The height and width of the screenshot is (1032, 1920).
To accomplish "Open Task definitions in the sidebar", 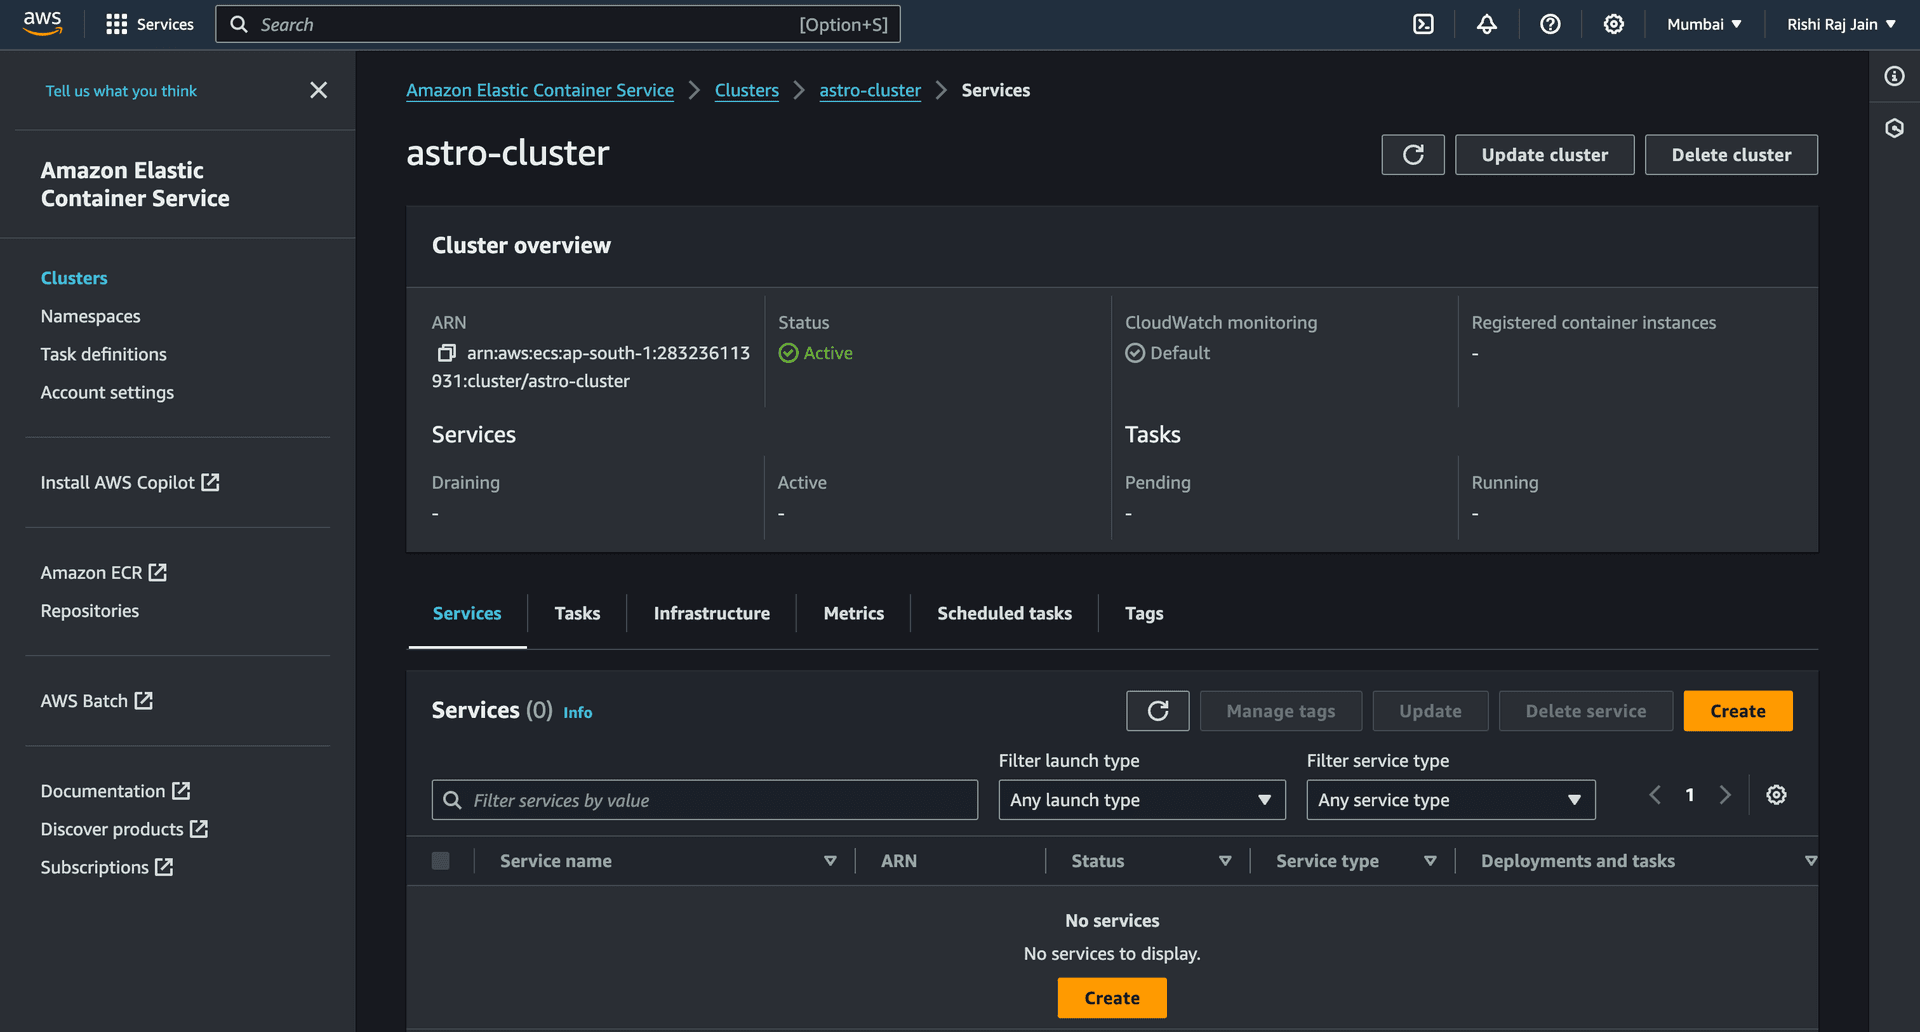I will coord(103,354).
